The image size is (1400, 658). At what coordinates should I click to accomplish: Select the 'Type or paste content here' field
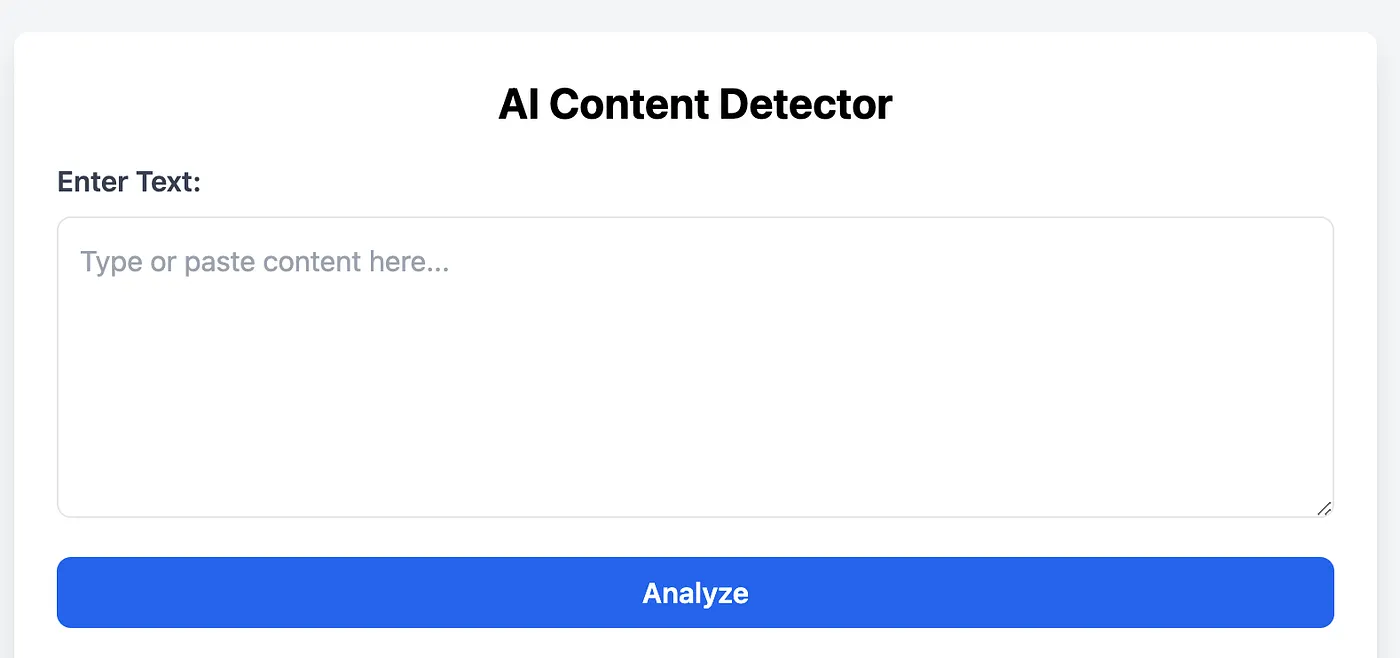[x=696, y=365]
